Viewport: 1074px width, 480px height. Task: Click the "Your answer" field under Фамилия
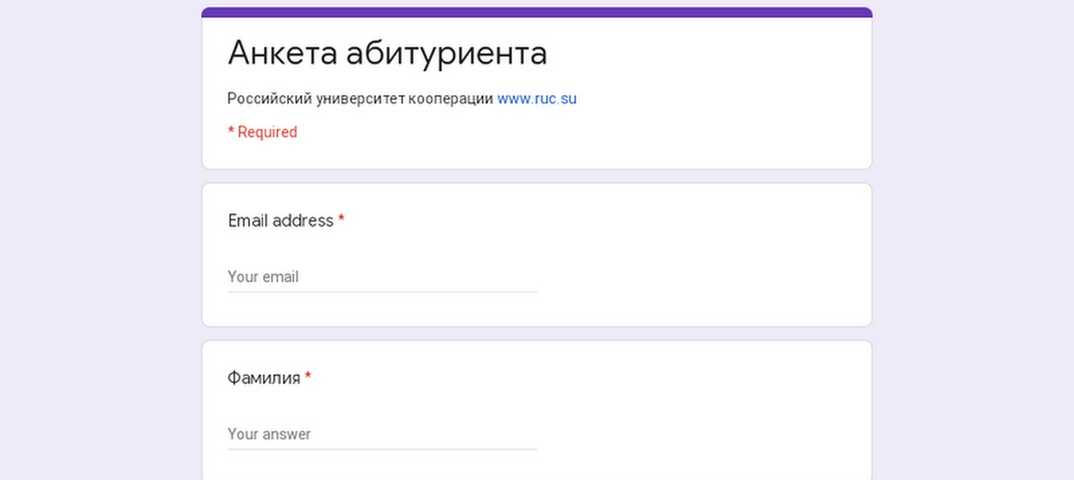(x=382, y=434)
